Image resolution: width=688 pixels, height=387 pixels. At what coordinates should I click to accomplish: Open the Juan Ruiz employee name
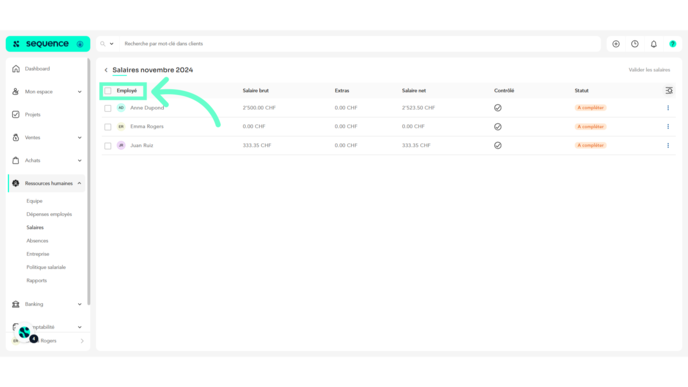(142, 145)
